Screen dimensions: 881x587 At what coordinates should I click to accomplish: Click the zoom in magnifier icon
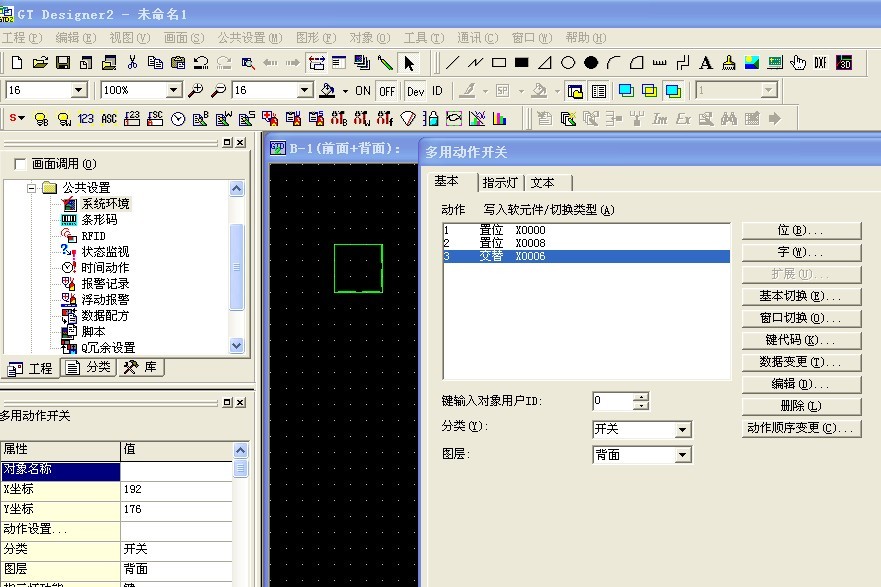[196, 90]
